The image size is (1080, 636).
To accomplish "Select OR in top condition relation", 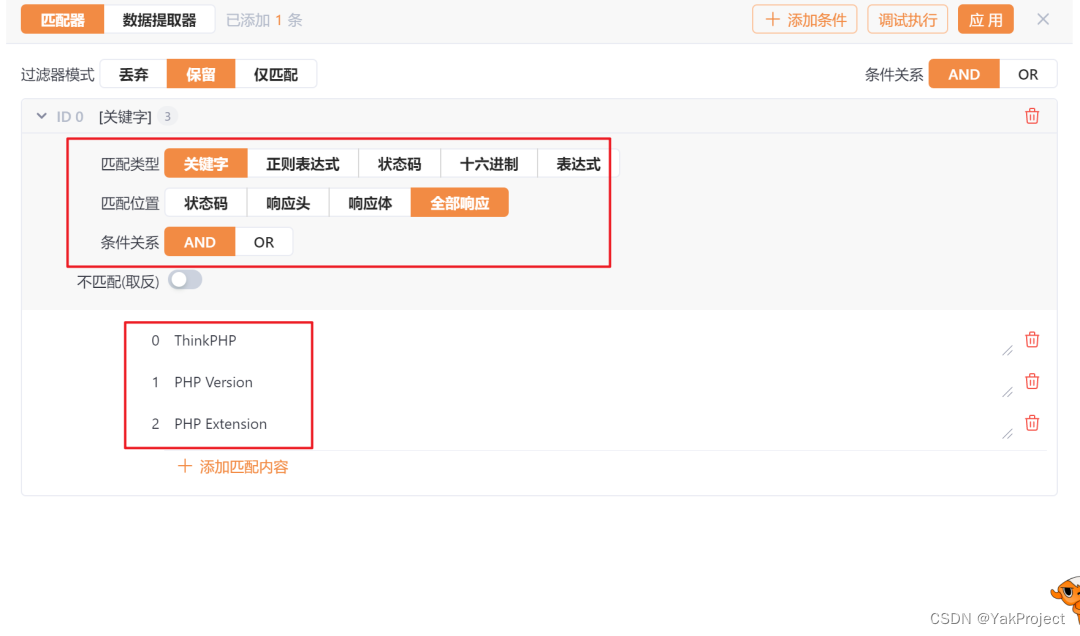I will [1028, 74].
